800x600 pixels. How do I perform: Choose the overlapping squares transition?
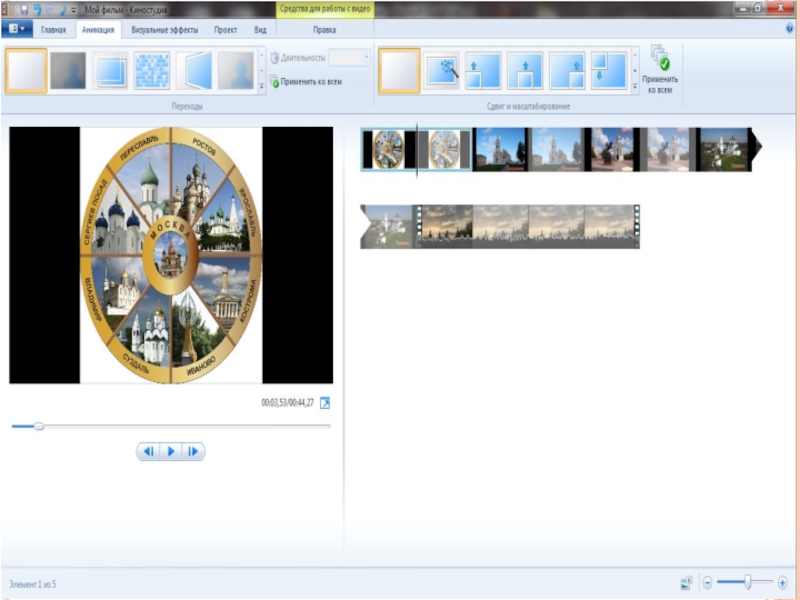tap(110, 70)
